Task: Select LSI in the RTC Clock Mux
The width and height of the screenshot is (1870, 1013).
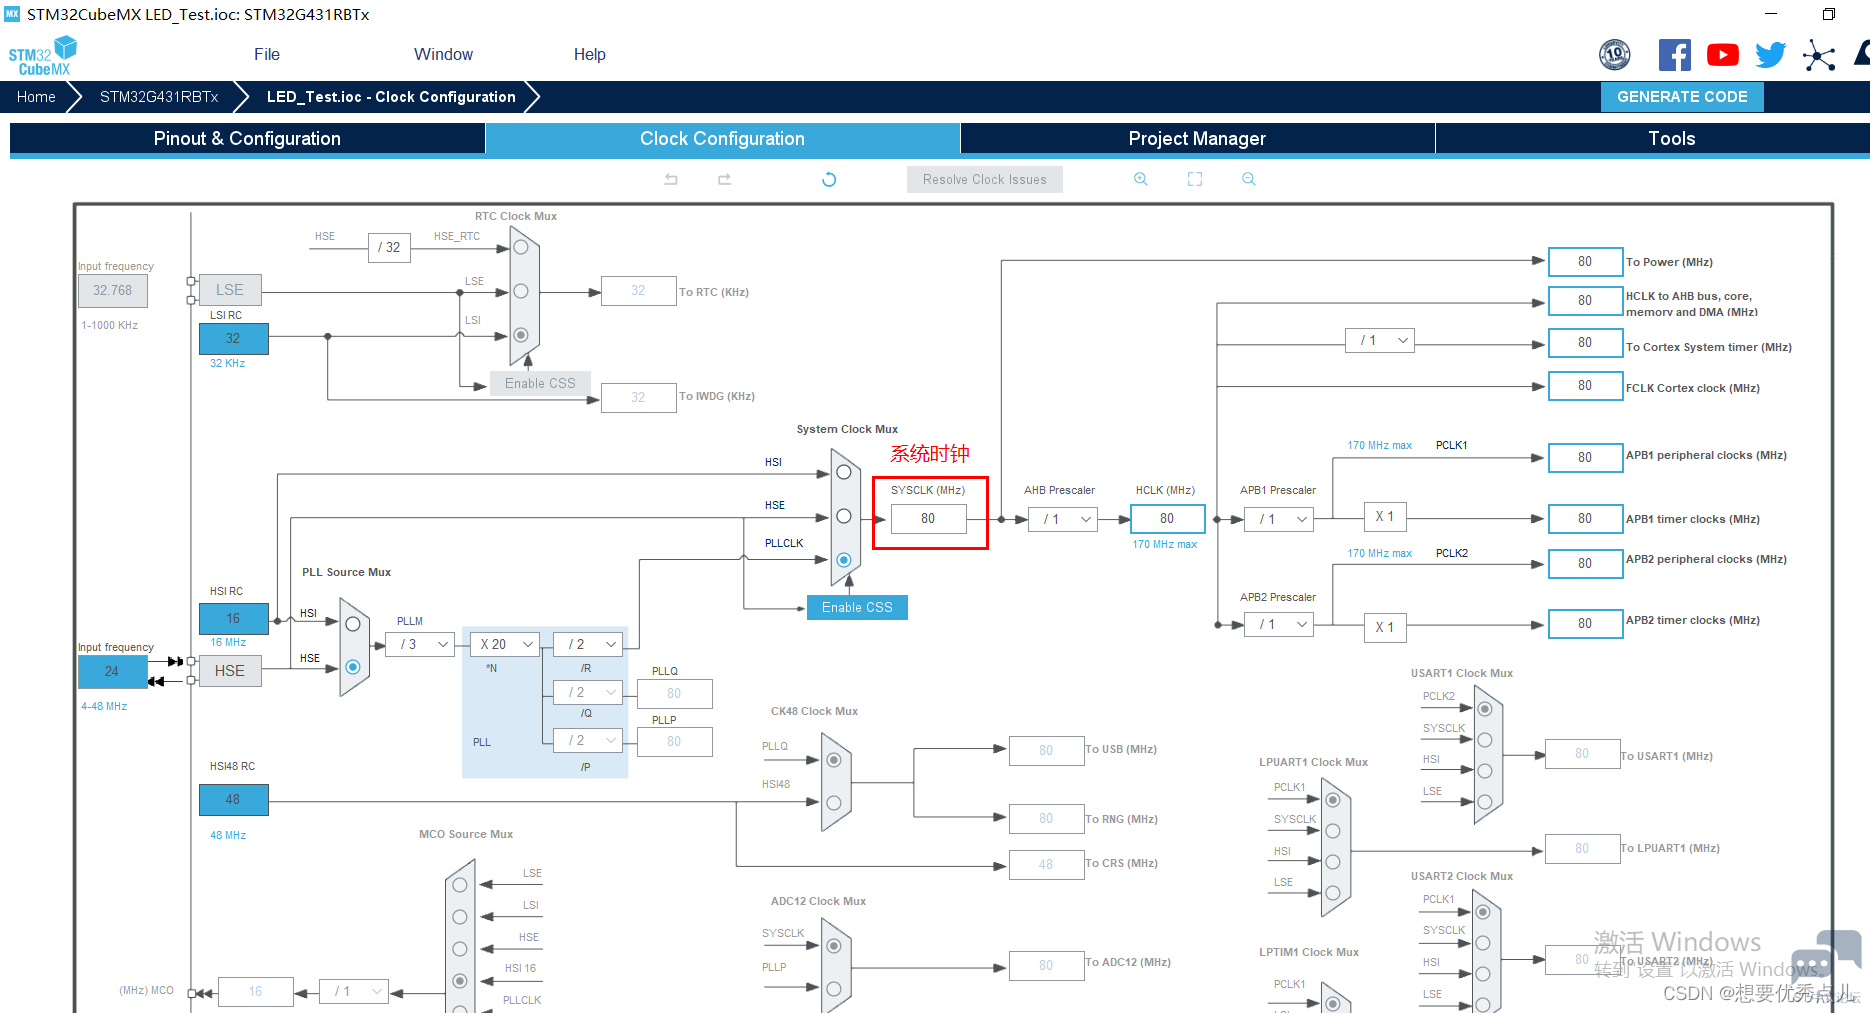Action: click(x=521, y=335)
